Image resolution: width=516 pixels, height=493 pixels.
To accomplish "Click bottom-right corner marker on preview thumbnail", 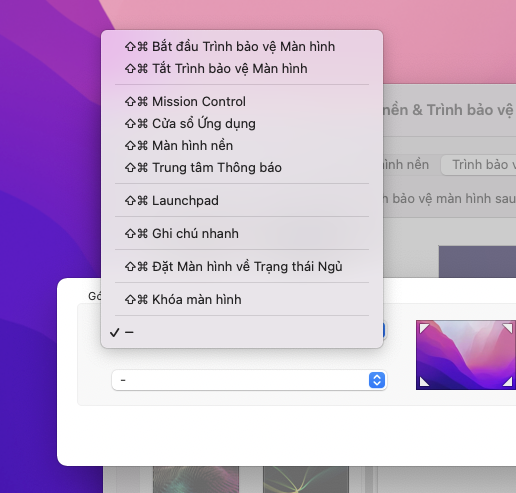I will (507, 381).
